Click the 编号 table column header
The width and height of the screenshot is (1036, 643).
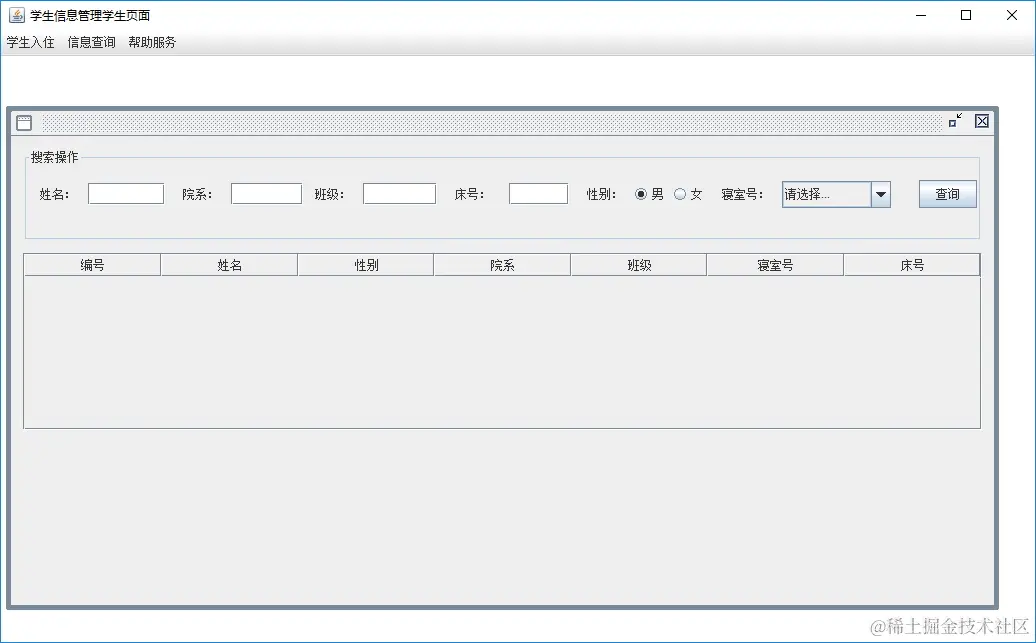[x=92, y=264]
